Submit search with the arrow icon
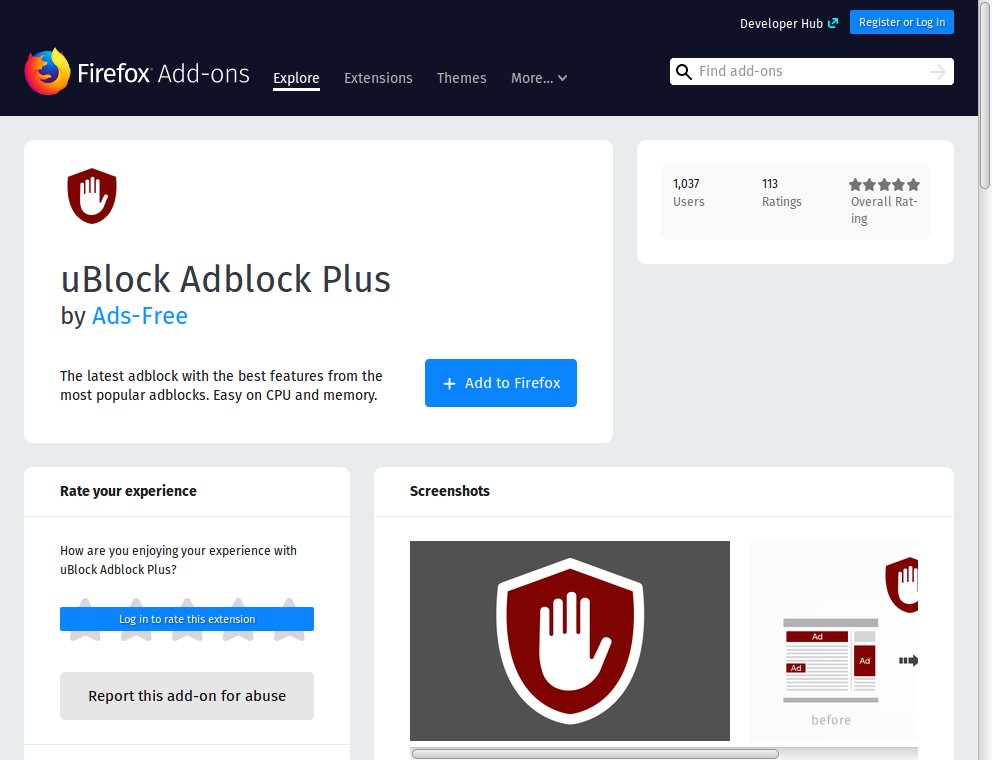Viewport: 992px width, 760px height. pyautogui.click(x=938, y=72)
